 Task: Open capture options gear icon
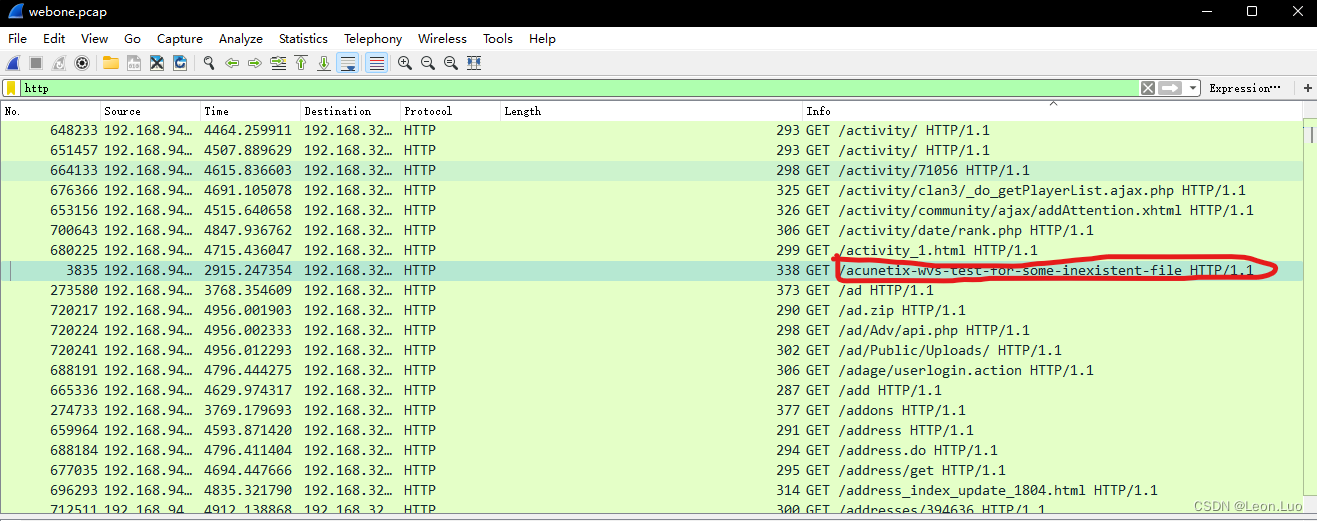(82, 63)
